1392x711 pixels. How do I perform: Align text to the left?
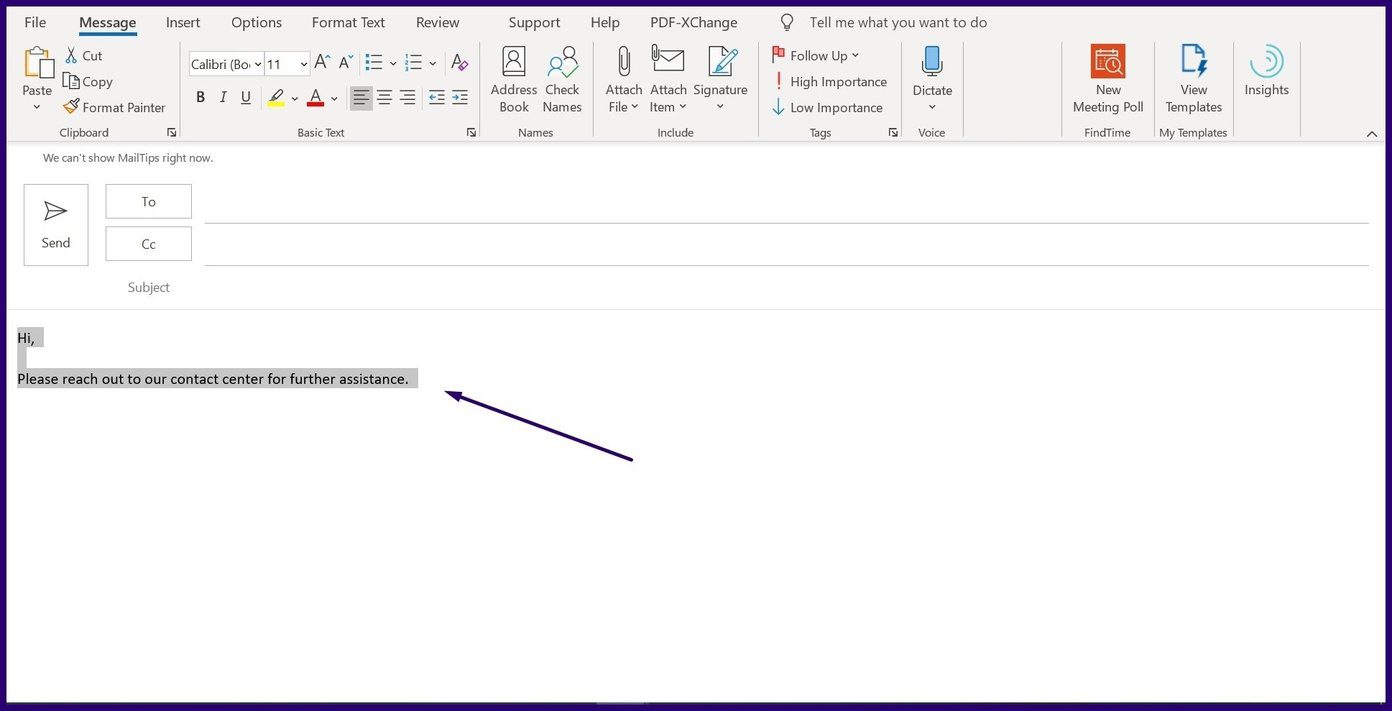(x=361, y=97)
